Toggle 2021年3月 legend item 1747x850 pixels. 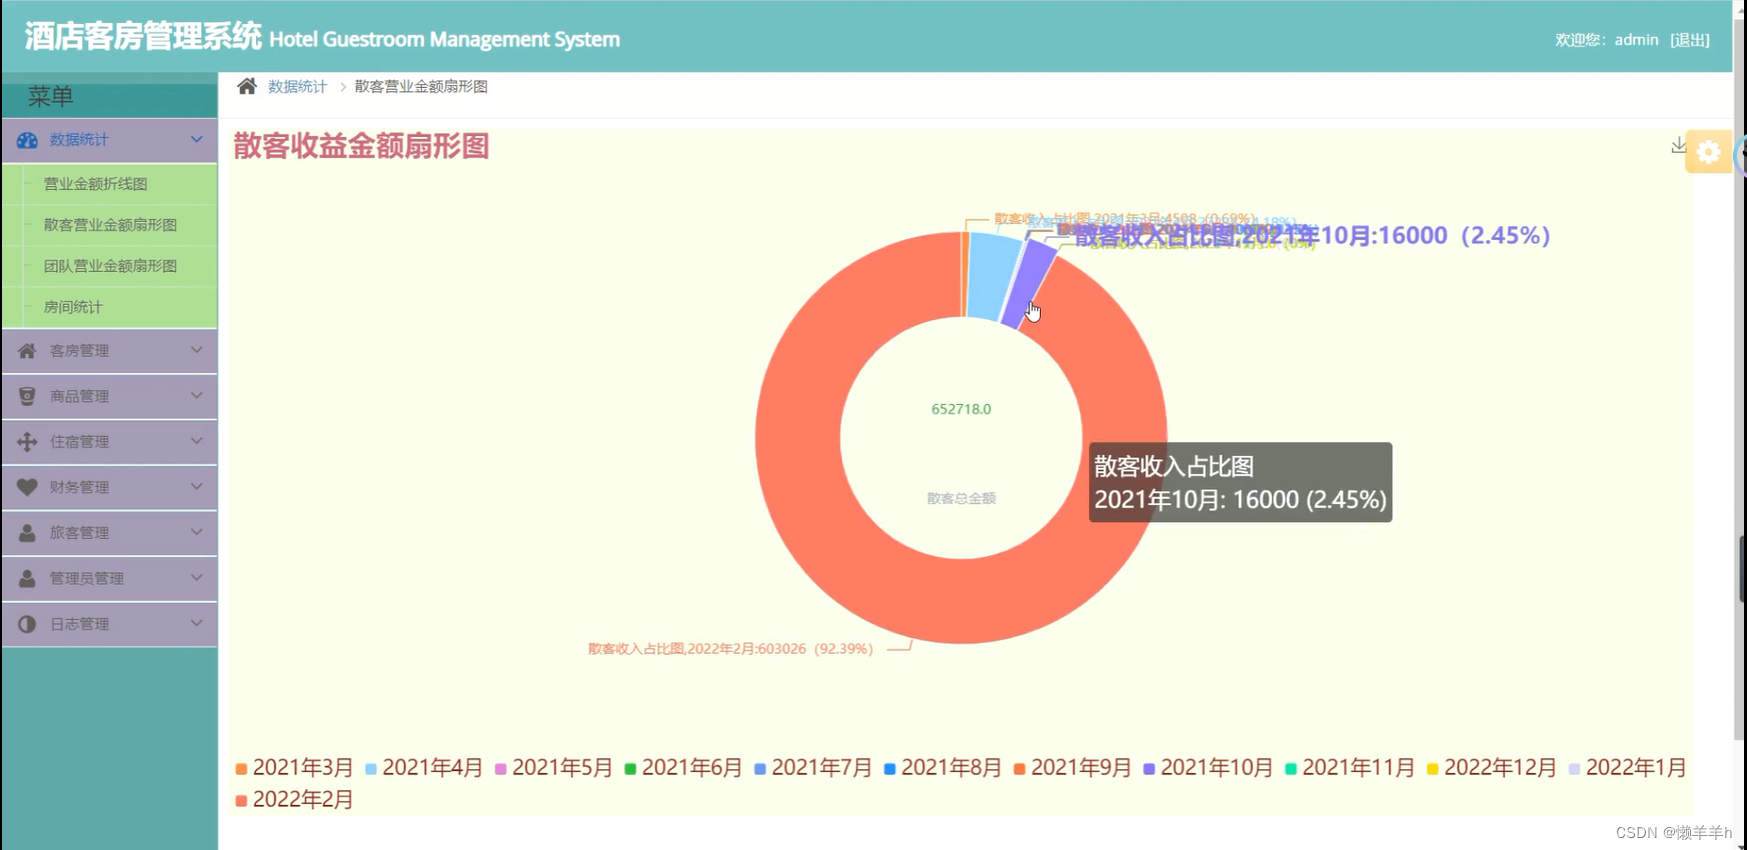point(294,768)
